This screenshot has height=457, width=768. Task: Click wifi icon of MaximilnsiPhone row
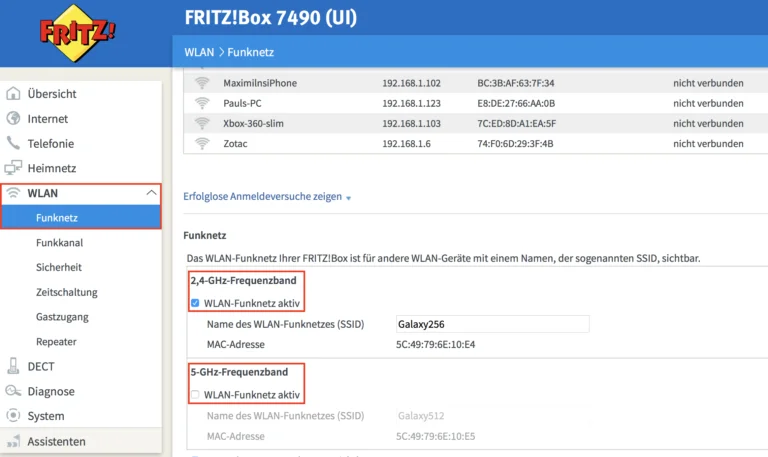point(202,83)
